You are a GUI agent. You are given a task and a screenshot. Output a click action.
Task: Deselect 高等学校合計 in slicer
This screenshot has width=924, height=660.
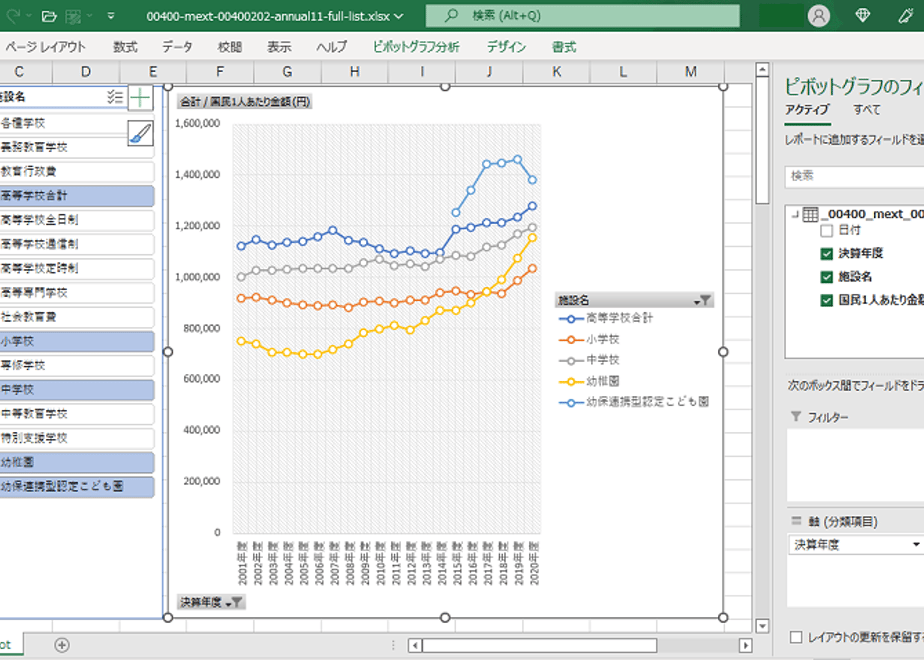coord(77,196)
